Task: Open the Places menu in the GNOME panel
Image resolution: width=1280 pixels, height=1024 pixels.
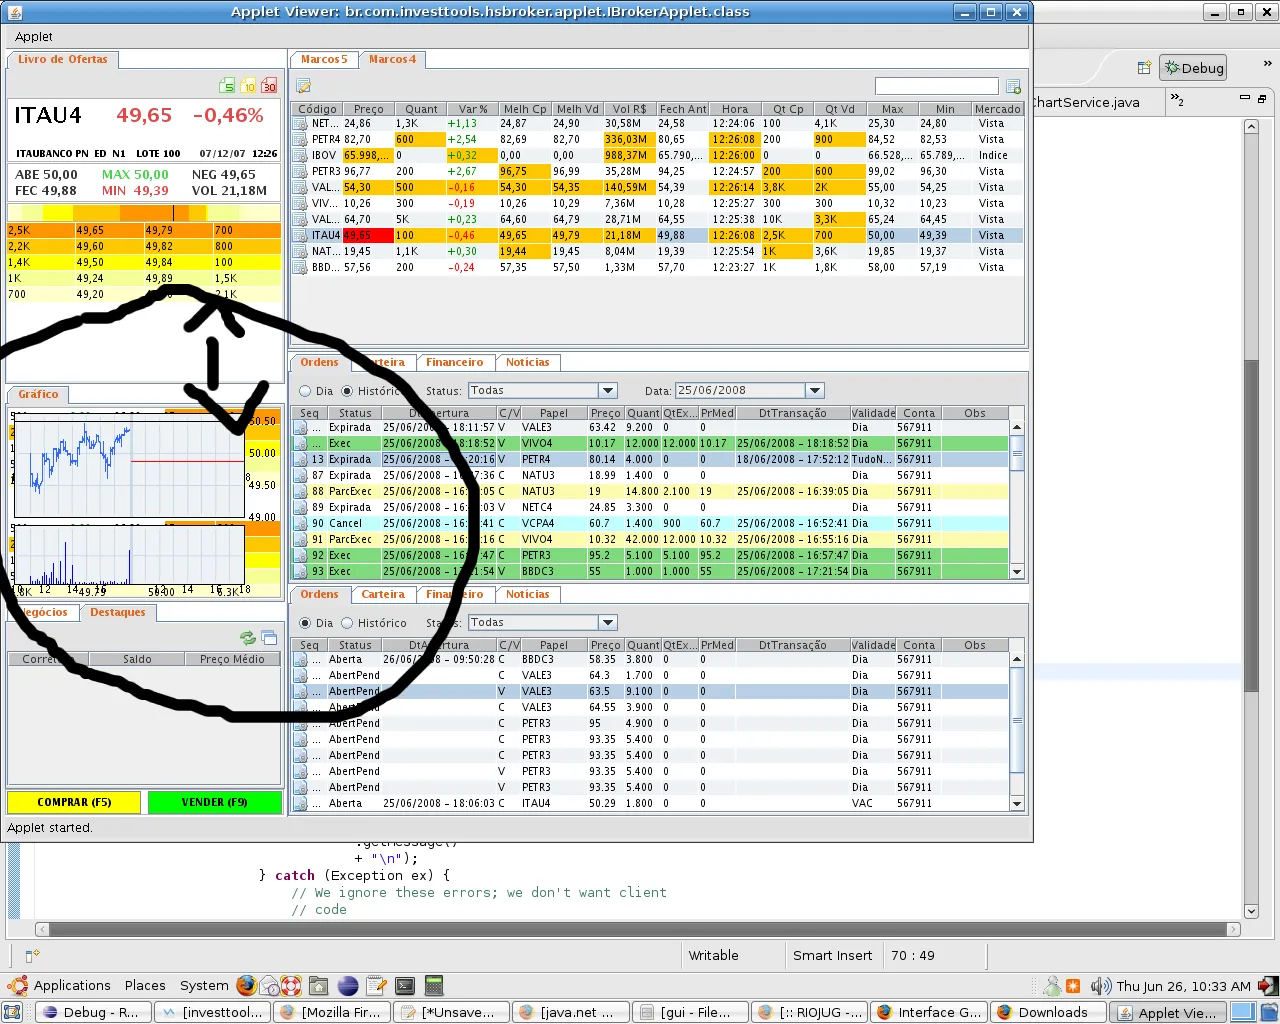Action: tap(145, 986)
